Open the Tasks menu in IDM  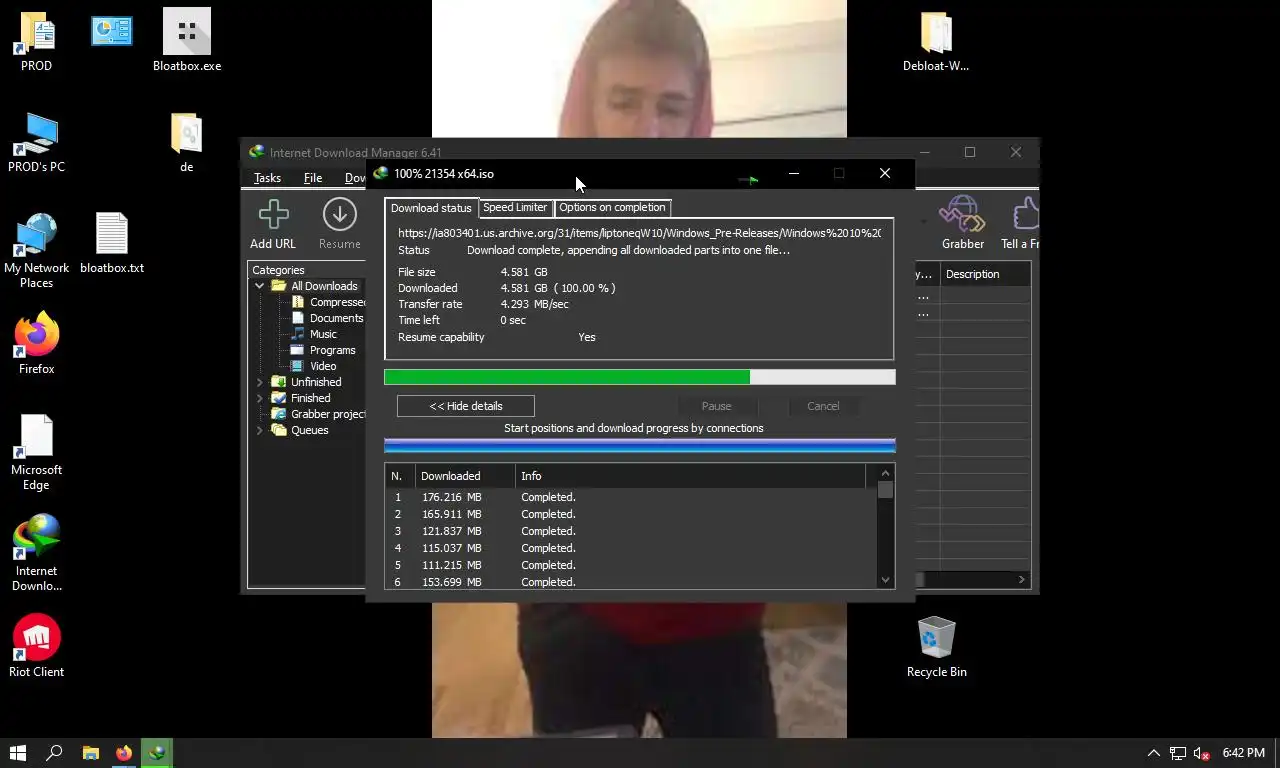coord(267,178)
